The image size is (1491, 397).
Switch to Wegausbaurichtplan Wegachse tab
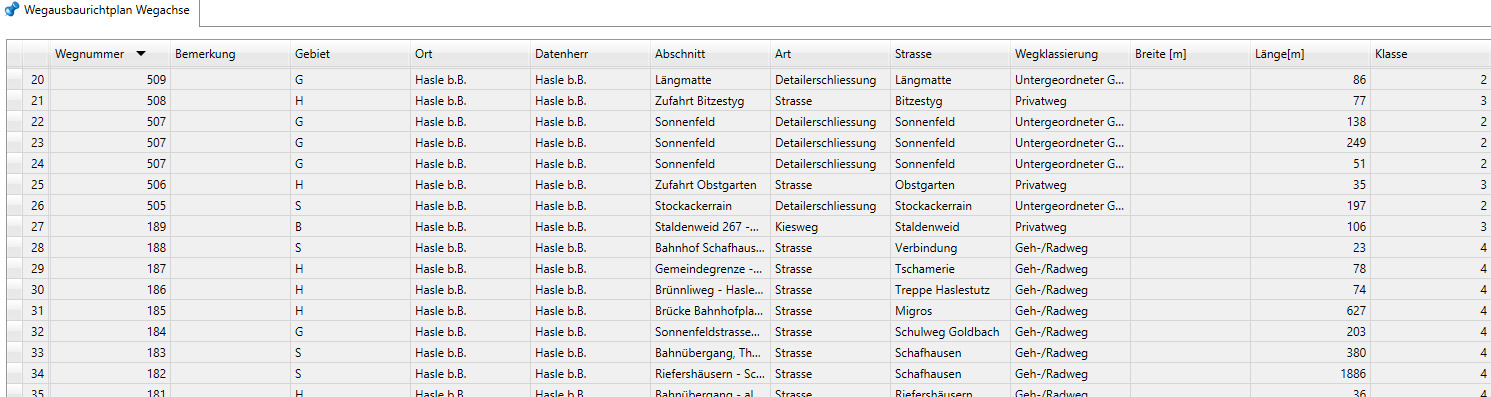coord(100,11)
